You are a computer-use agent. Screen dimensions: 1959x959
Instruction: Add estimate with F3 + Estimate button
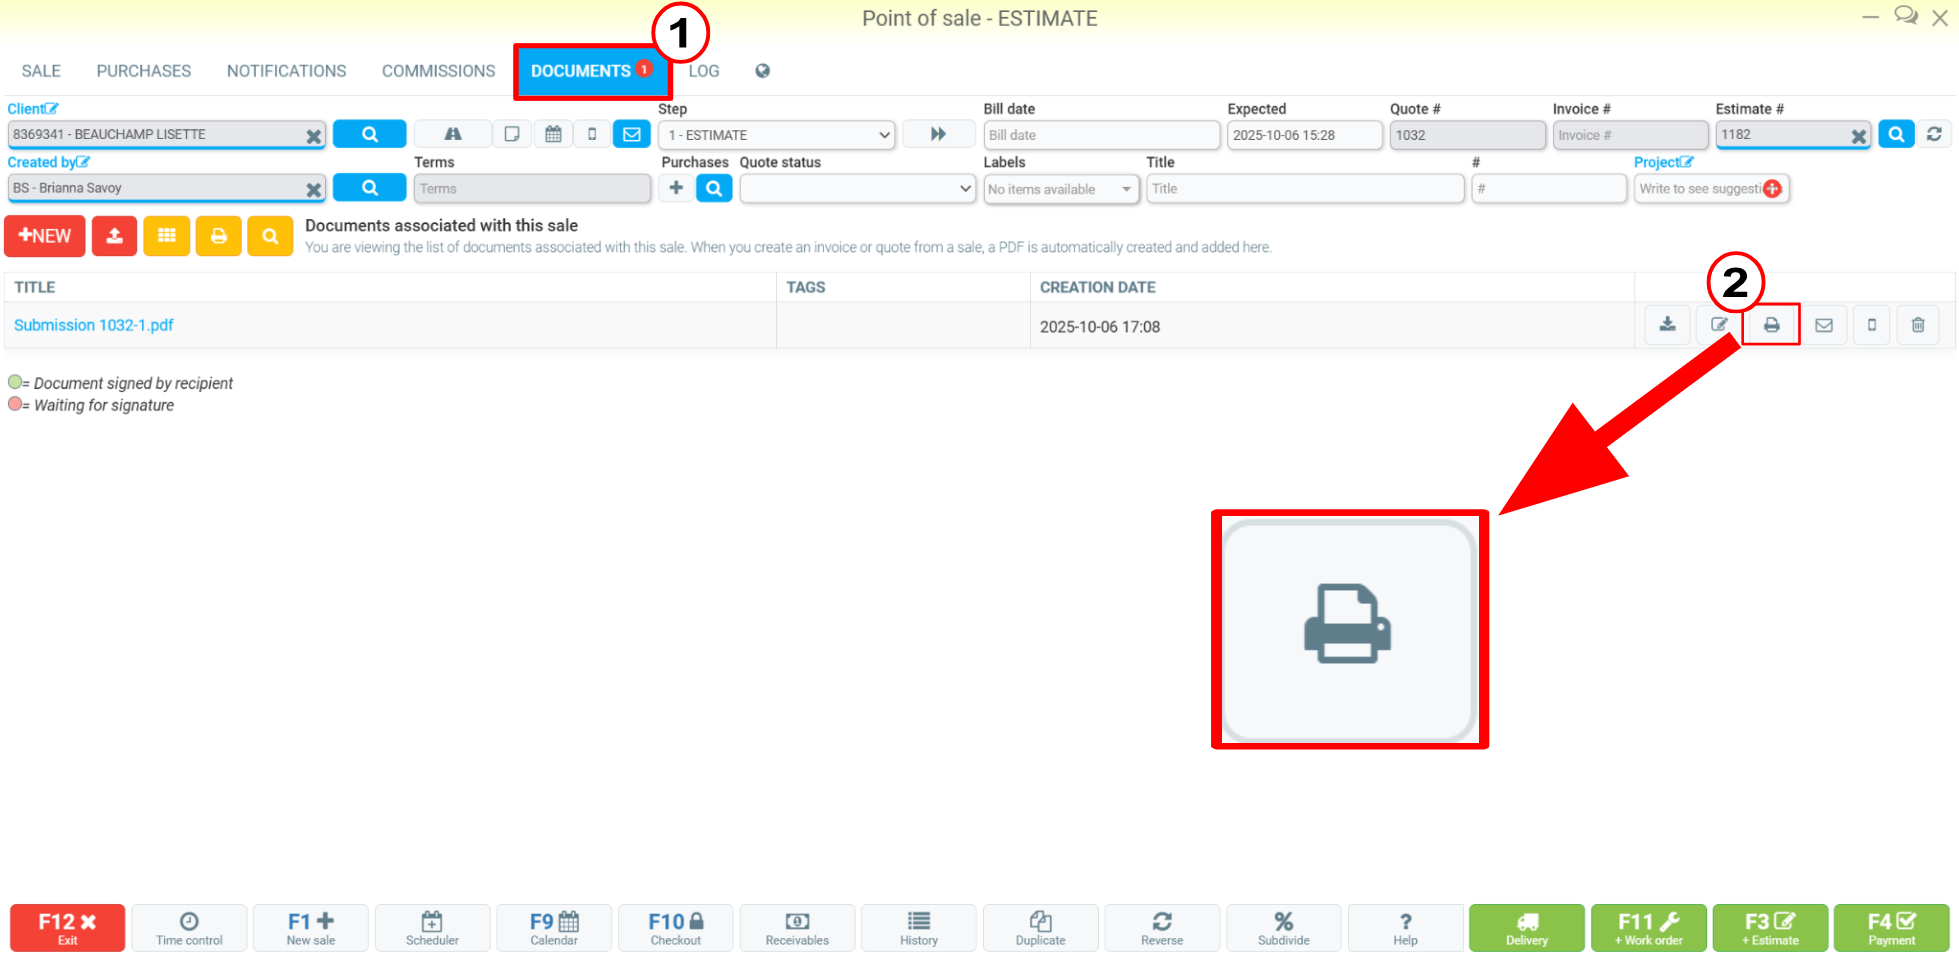1770,928
